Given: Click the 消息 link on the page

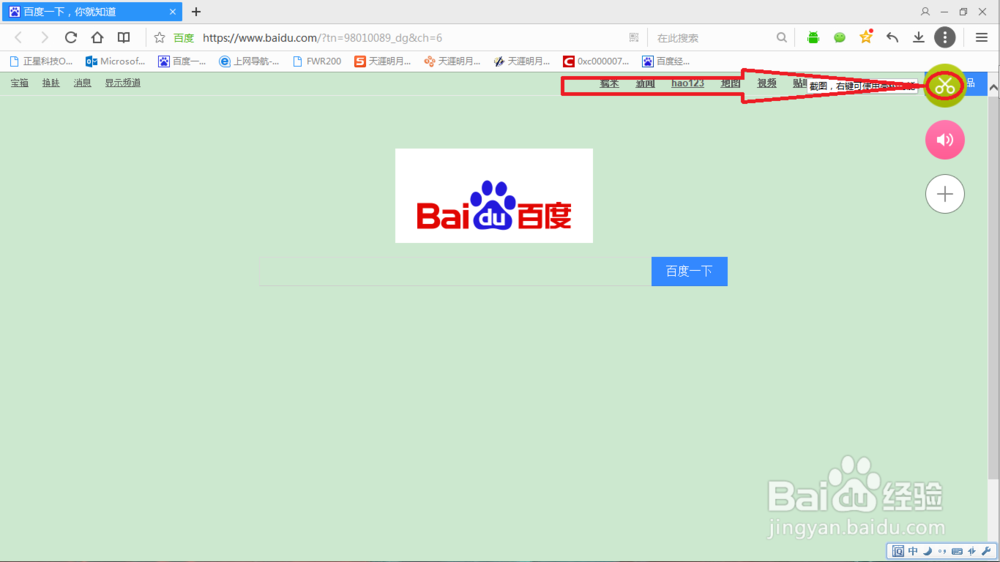Looking at the screenshot, I should (x=82, y=83).
